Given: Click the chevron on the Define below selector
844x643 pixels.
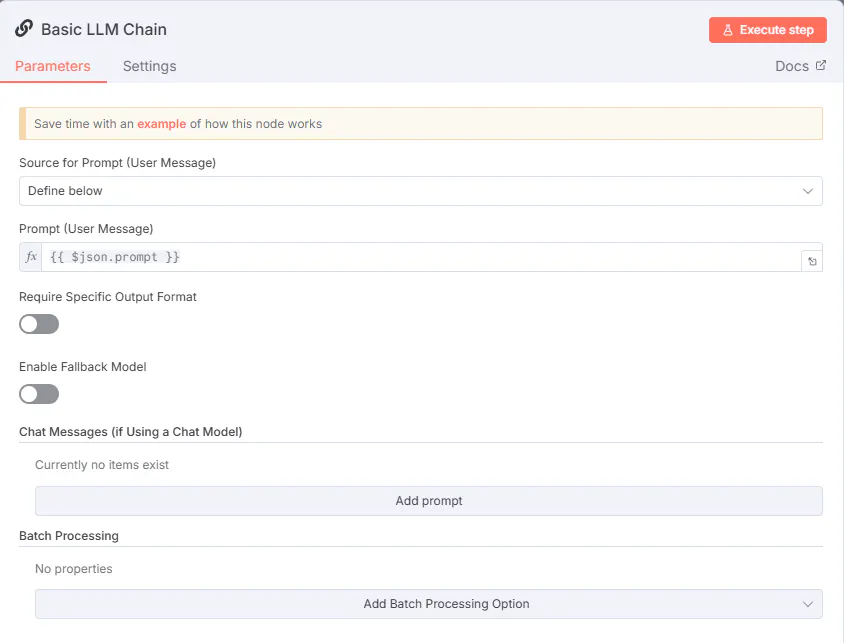Looking at the screenshot, I should point(808,191).
